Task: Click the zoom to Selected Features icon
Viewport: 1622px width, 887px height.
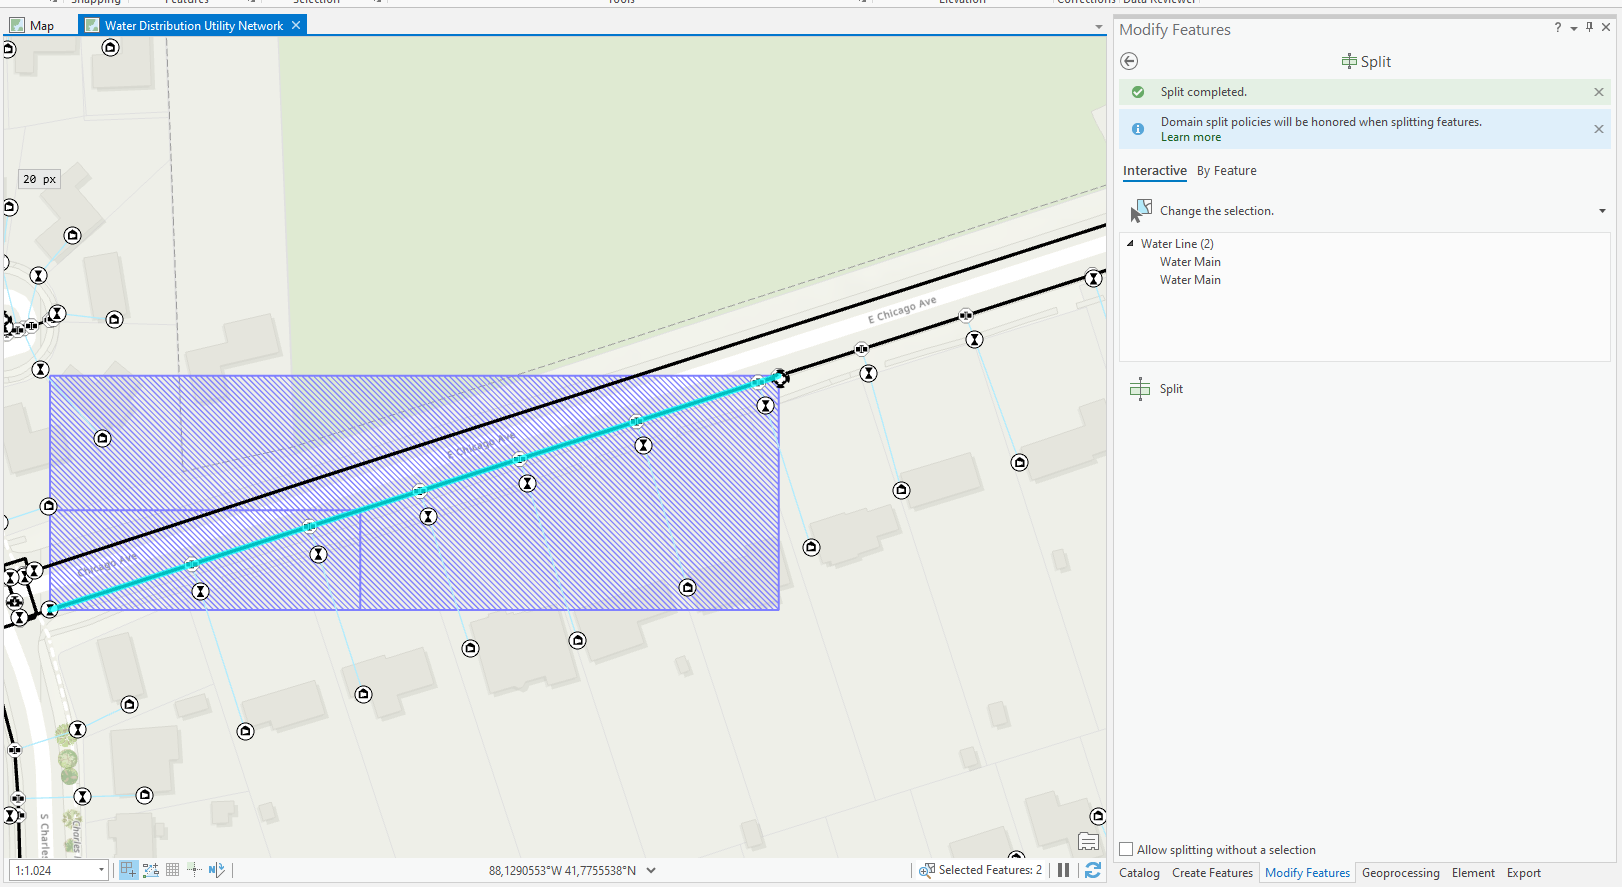Action: pos(927,870)
